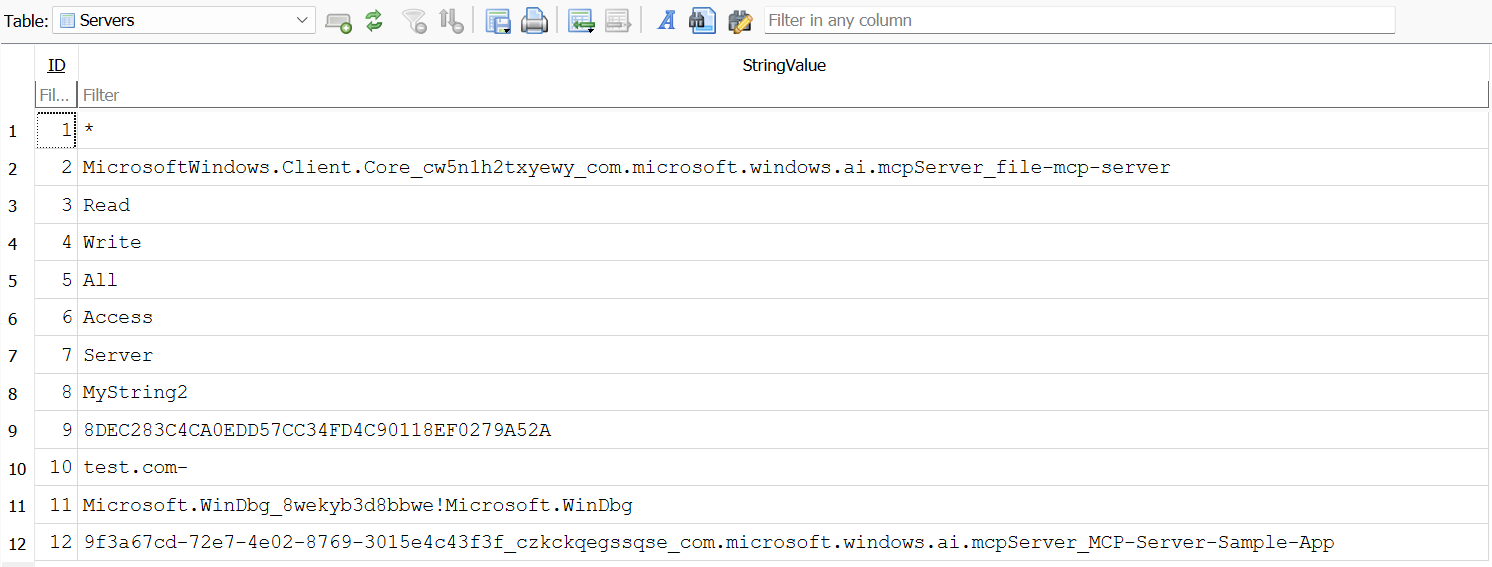This screenshot has width=1492, height=567.
Task: Print the currently displayed table data
Action: pos(535,21)
